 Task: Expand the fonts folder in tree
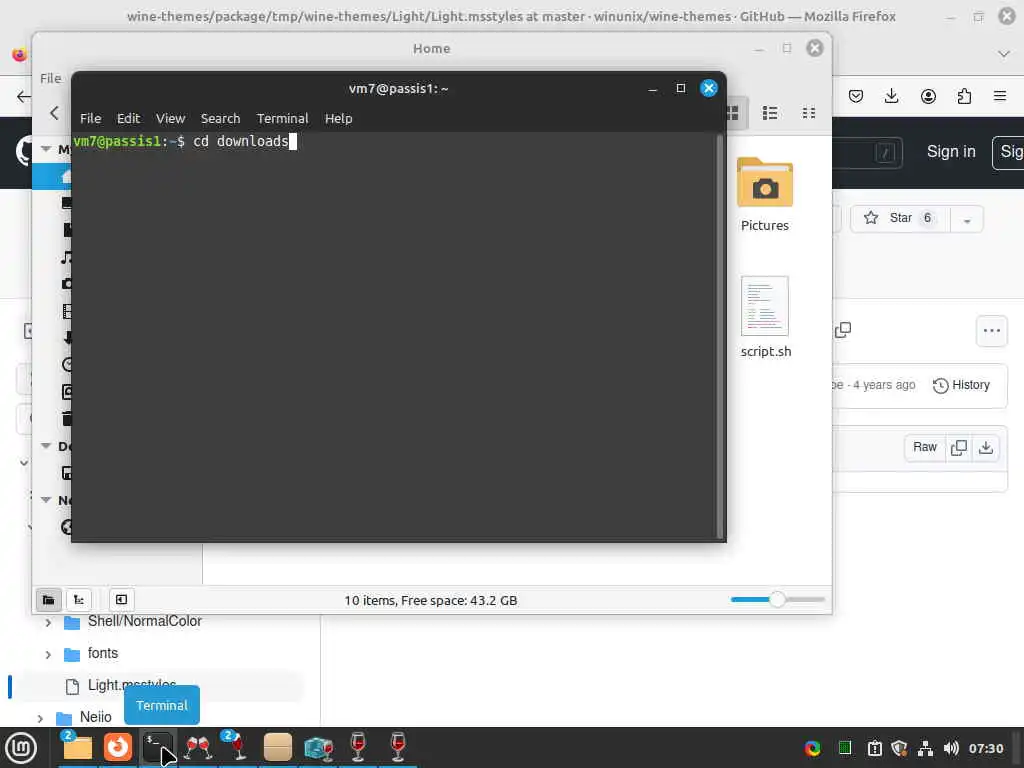click(48, 654)
